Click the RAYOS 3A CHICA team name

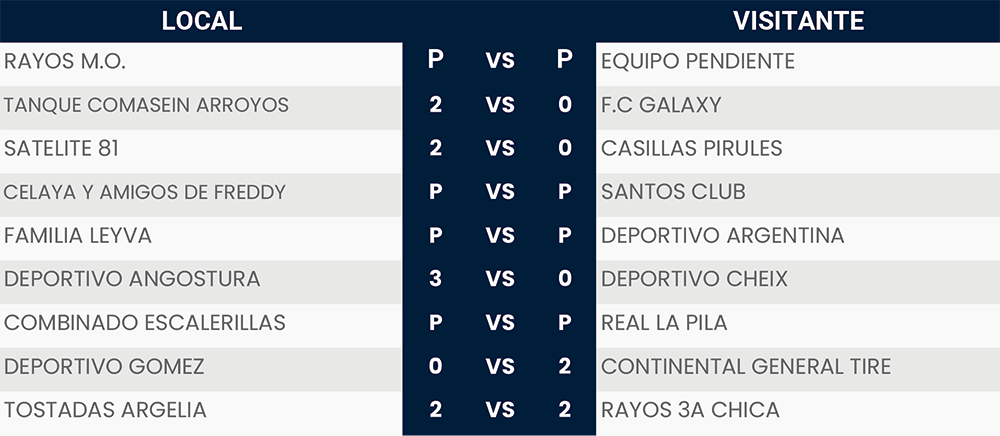690,410
